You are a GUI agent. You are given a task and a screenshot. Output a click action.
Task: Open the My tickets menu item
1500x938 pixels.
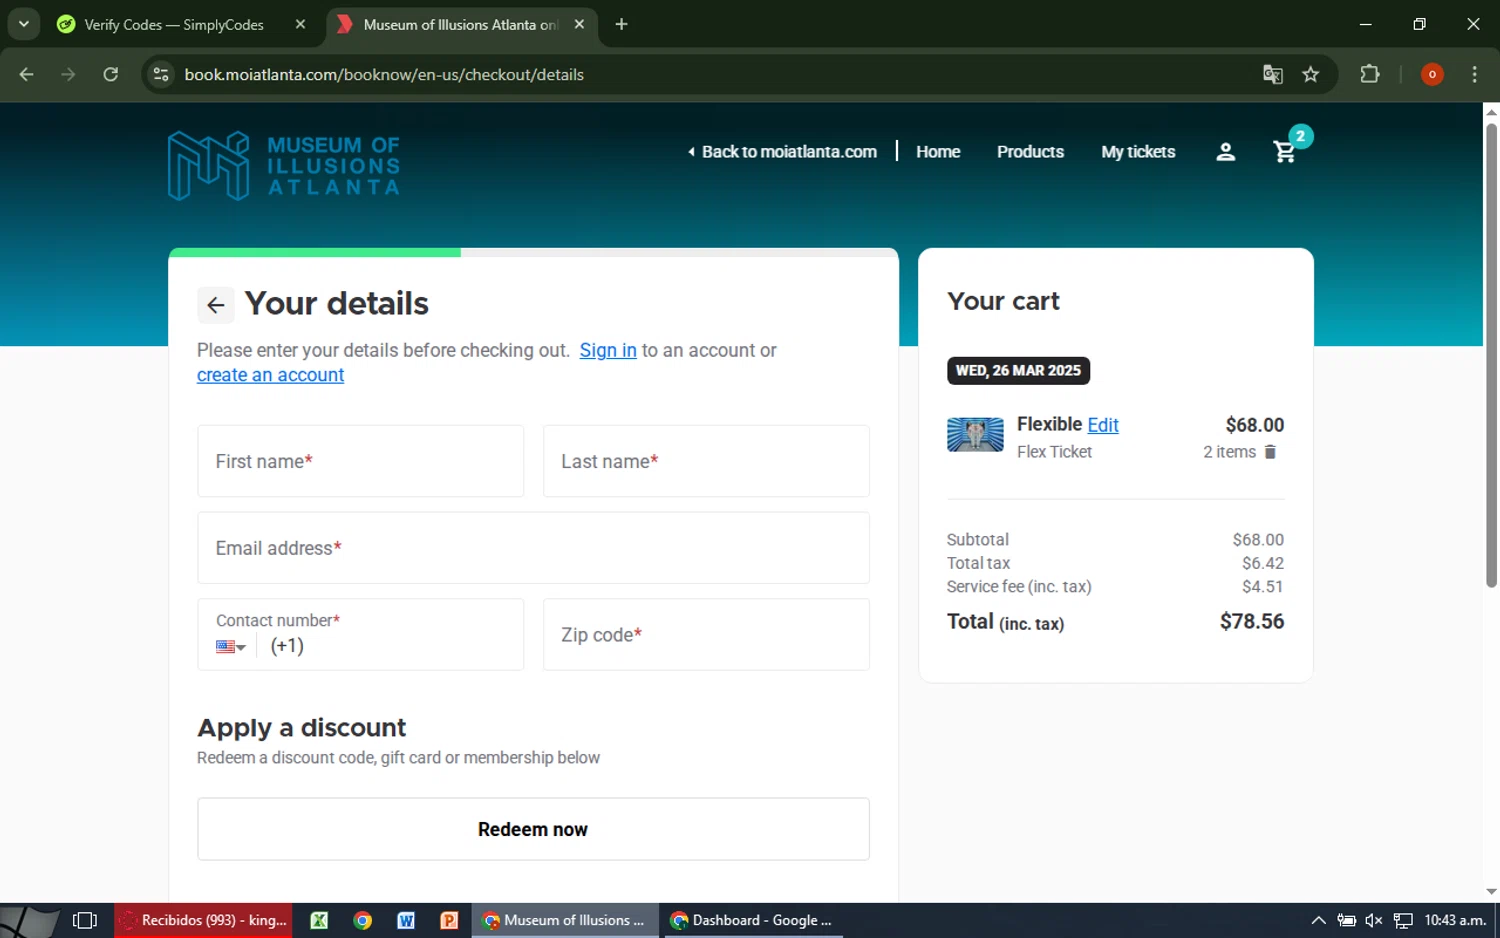pyautogui.click(x=1138, y=152)
